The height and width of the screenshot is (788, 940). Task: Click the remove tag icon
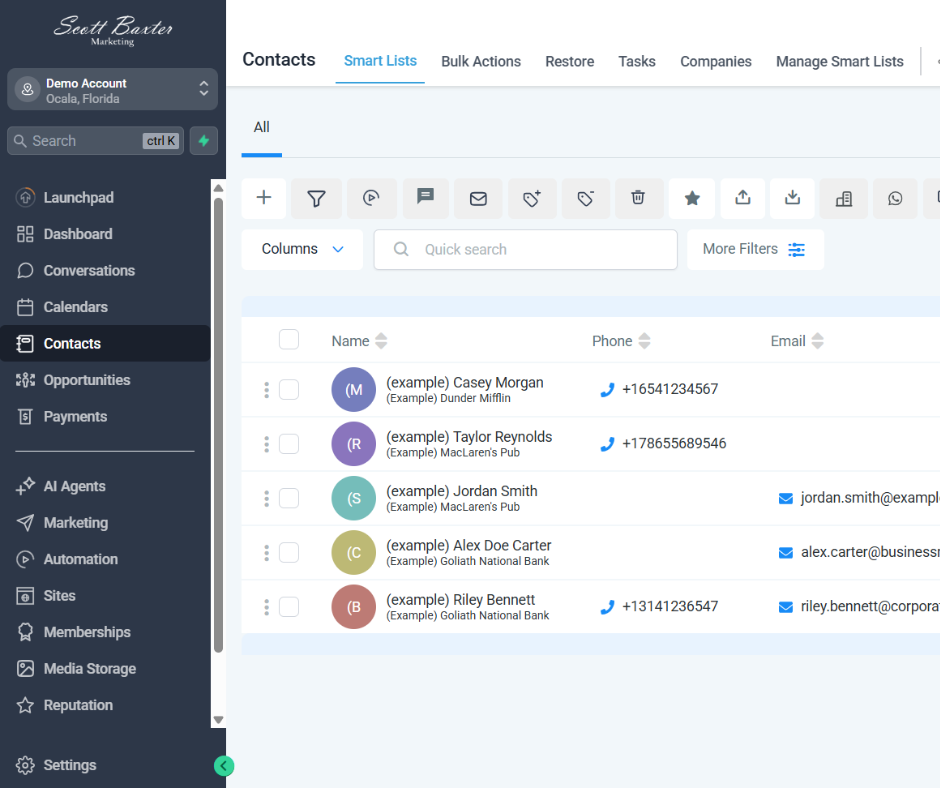[586, 198]
